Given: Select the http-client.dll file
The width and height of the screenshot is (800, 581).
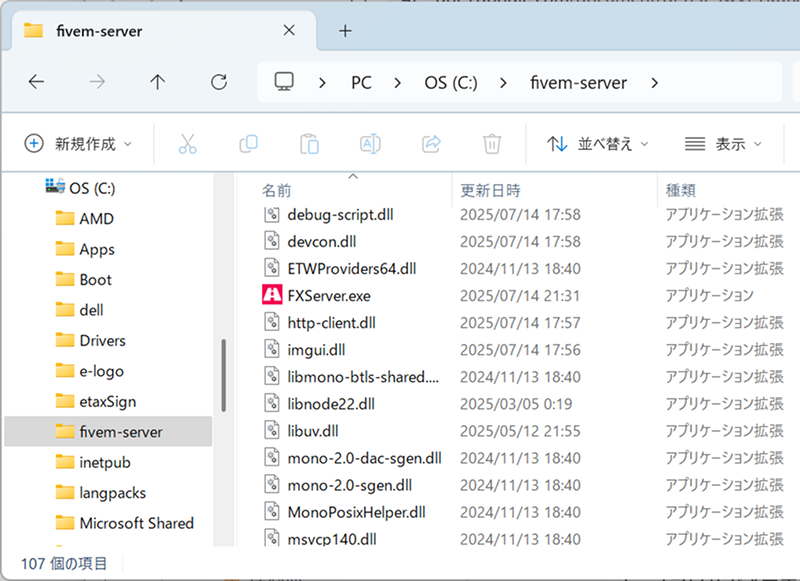Looking at the screenshot, I should (332, 322).
